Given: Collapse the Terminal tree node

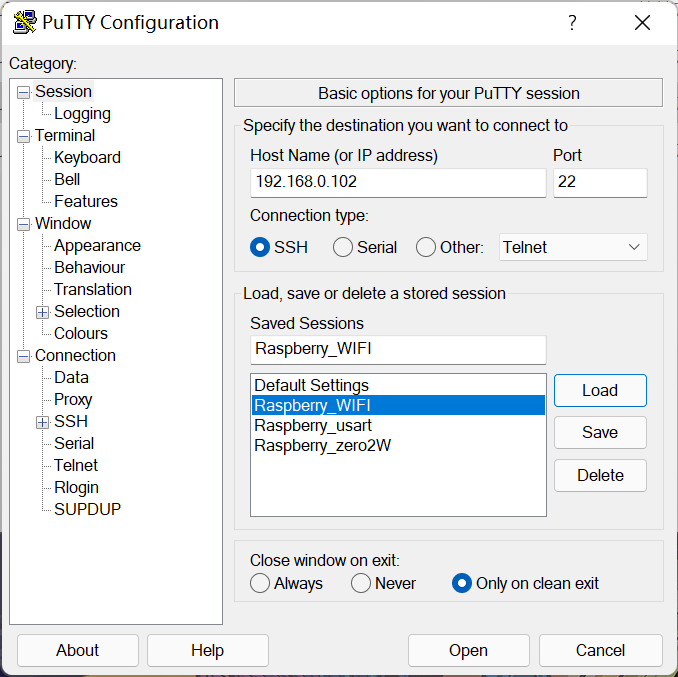Looking at the screenshot, I should point(23,137).
